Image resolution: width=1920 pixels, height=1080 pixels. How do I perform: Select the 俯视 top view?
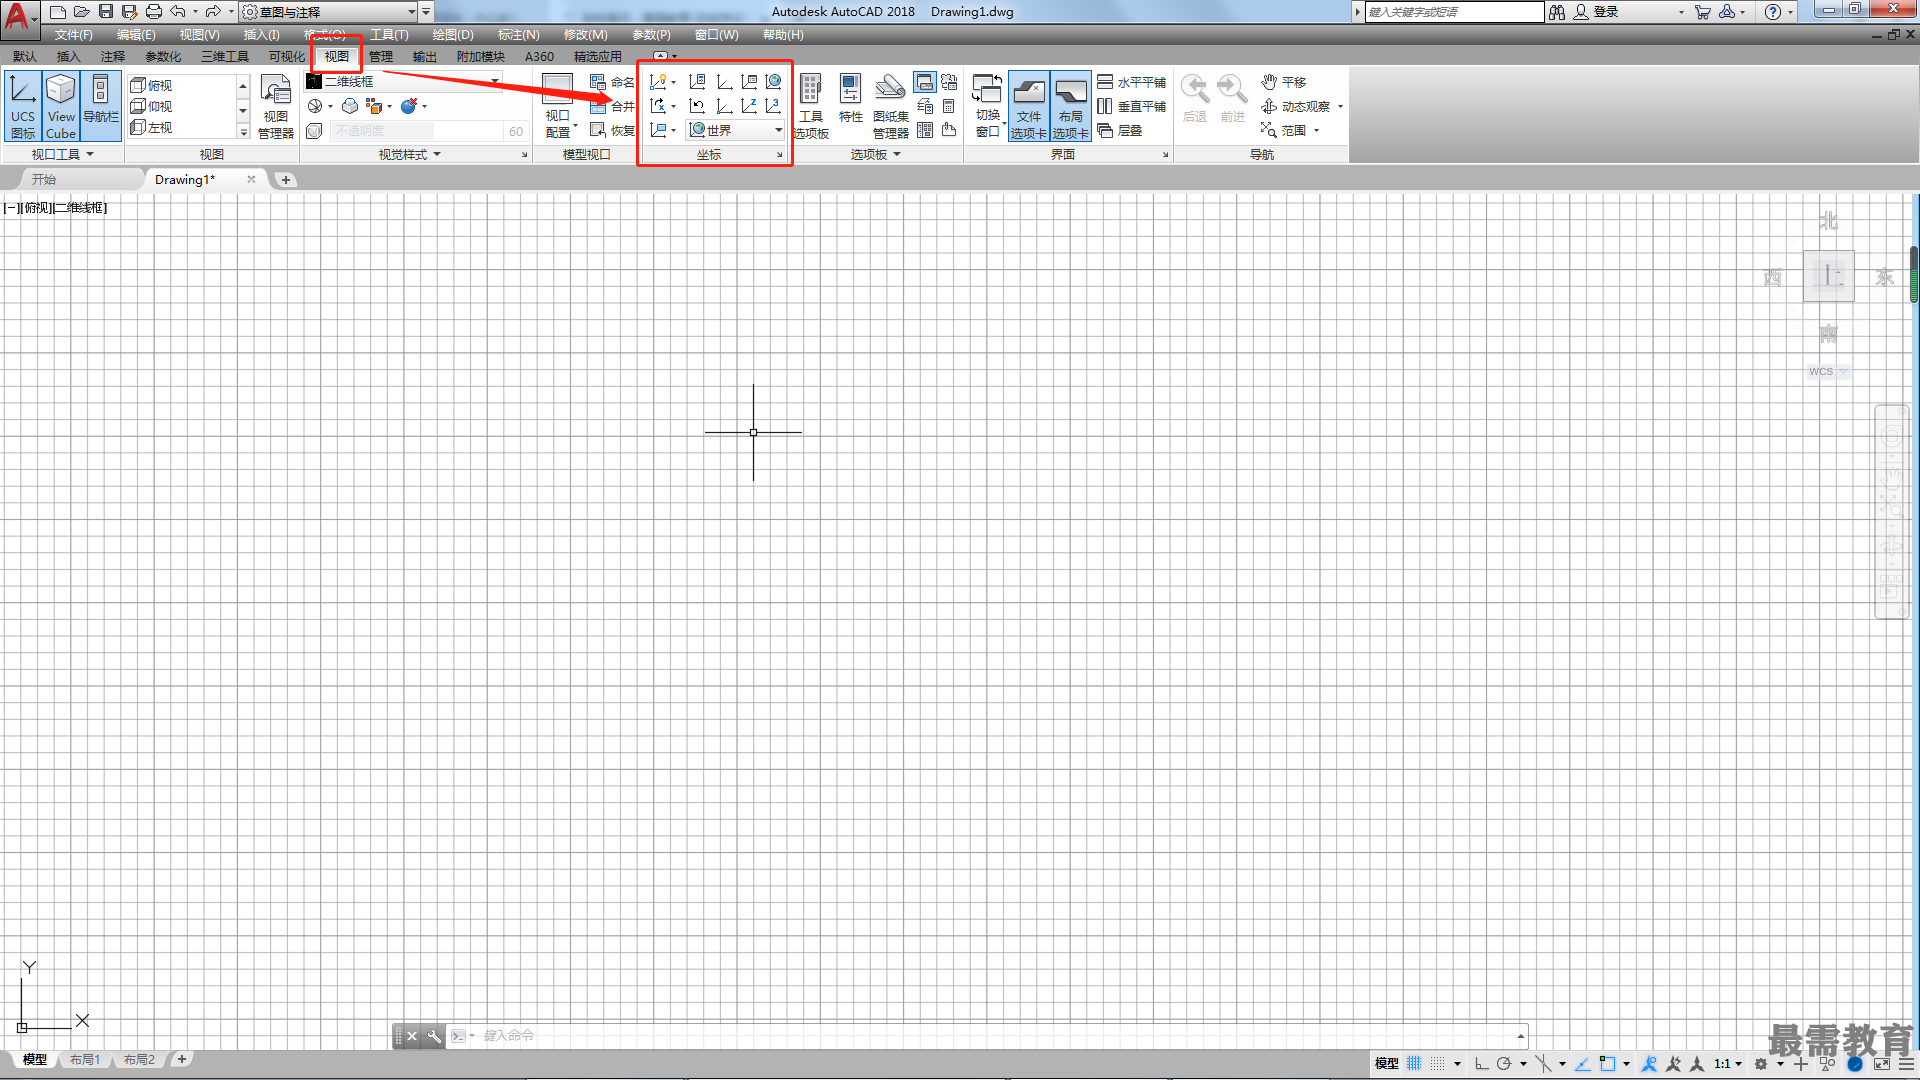[152, 85]
